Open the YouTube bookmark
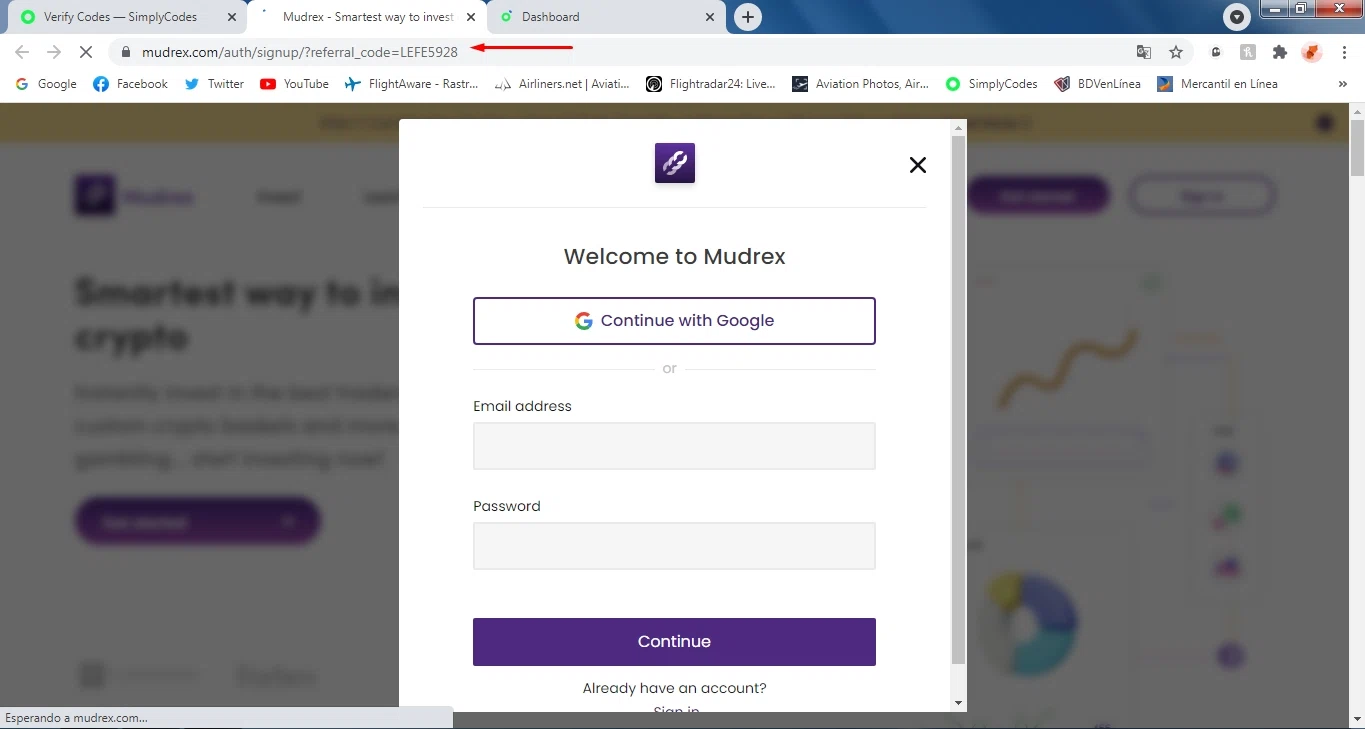The width and height of the screenshot is (1365, 729). pyautogui.click(x=294, y=84)
